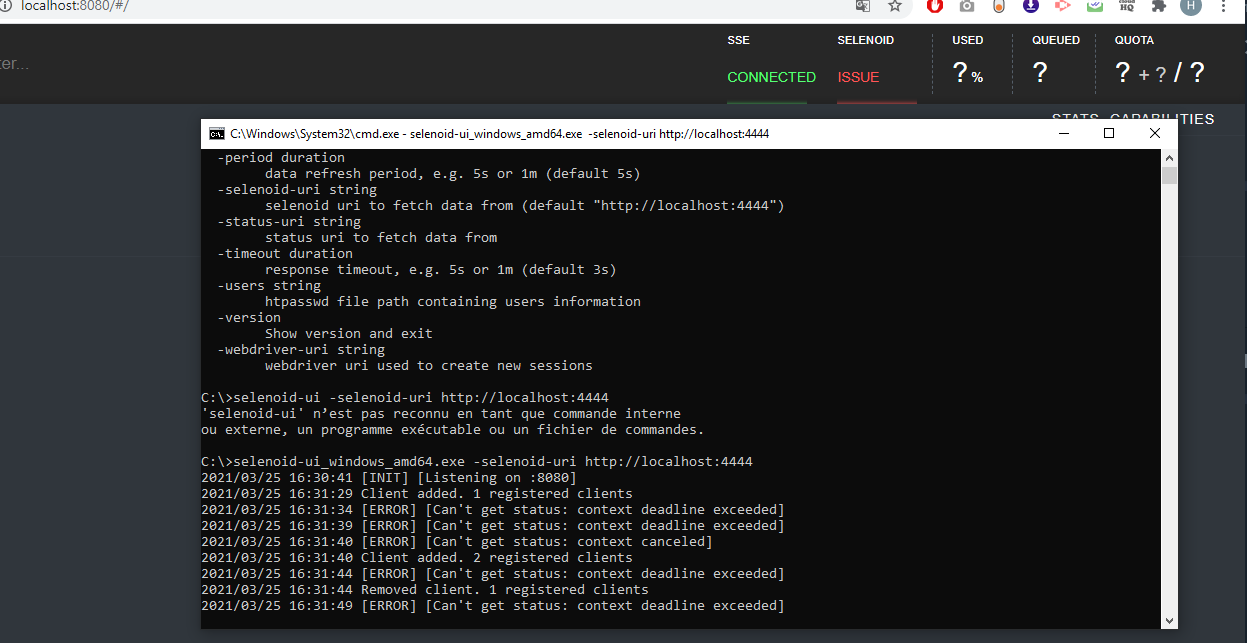Open the red ad-blocker hand extension
1247x643 pixels.
click(935, 6)
